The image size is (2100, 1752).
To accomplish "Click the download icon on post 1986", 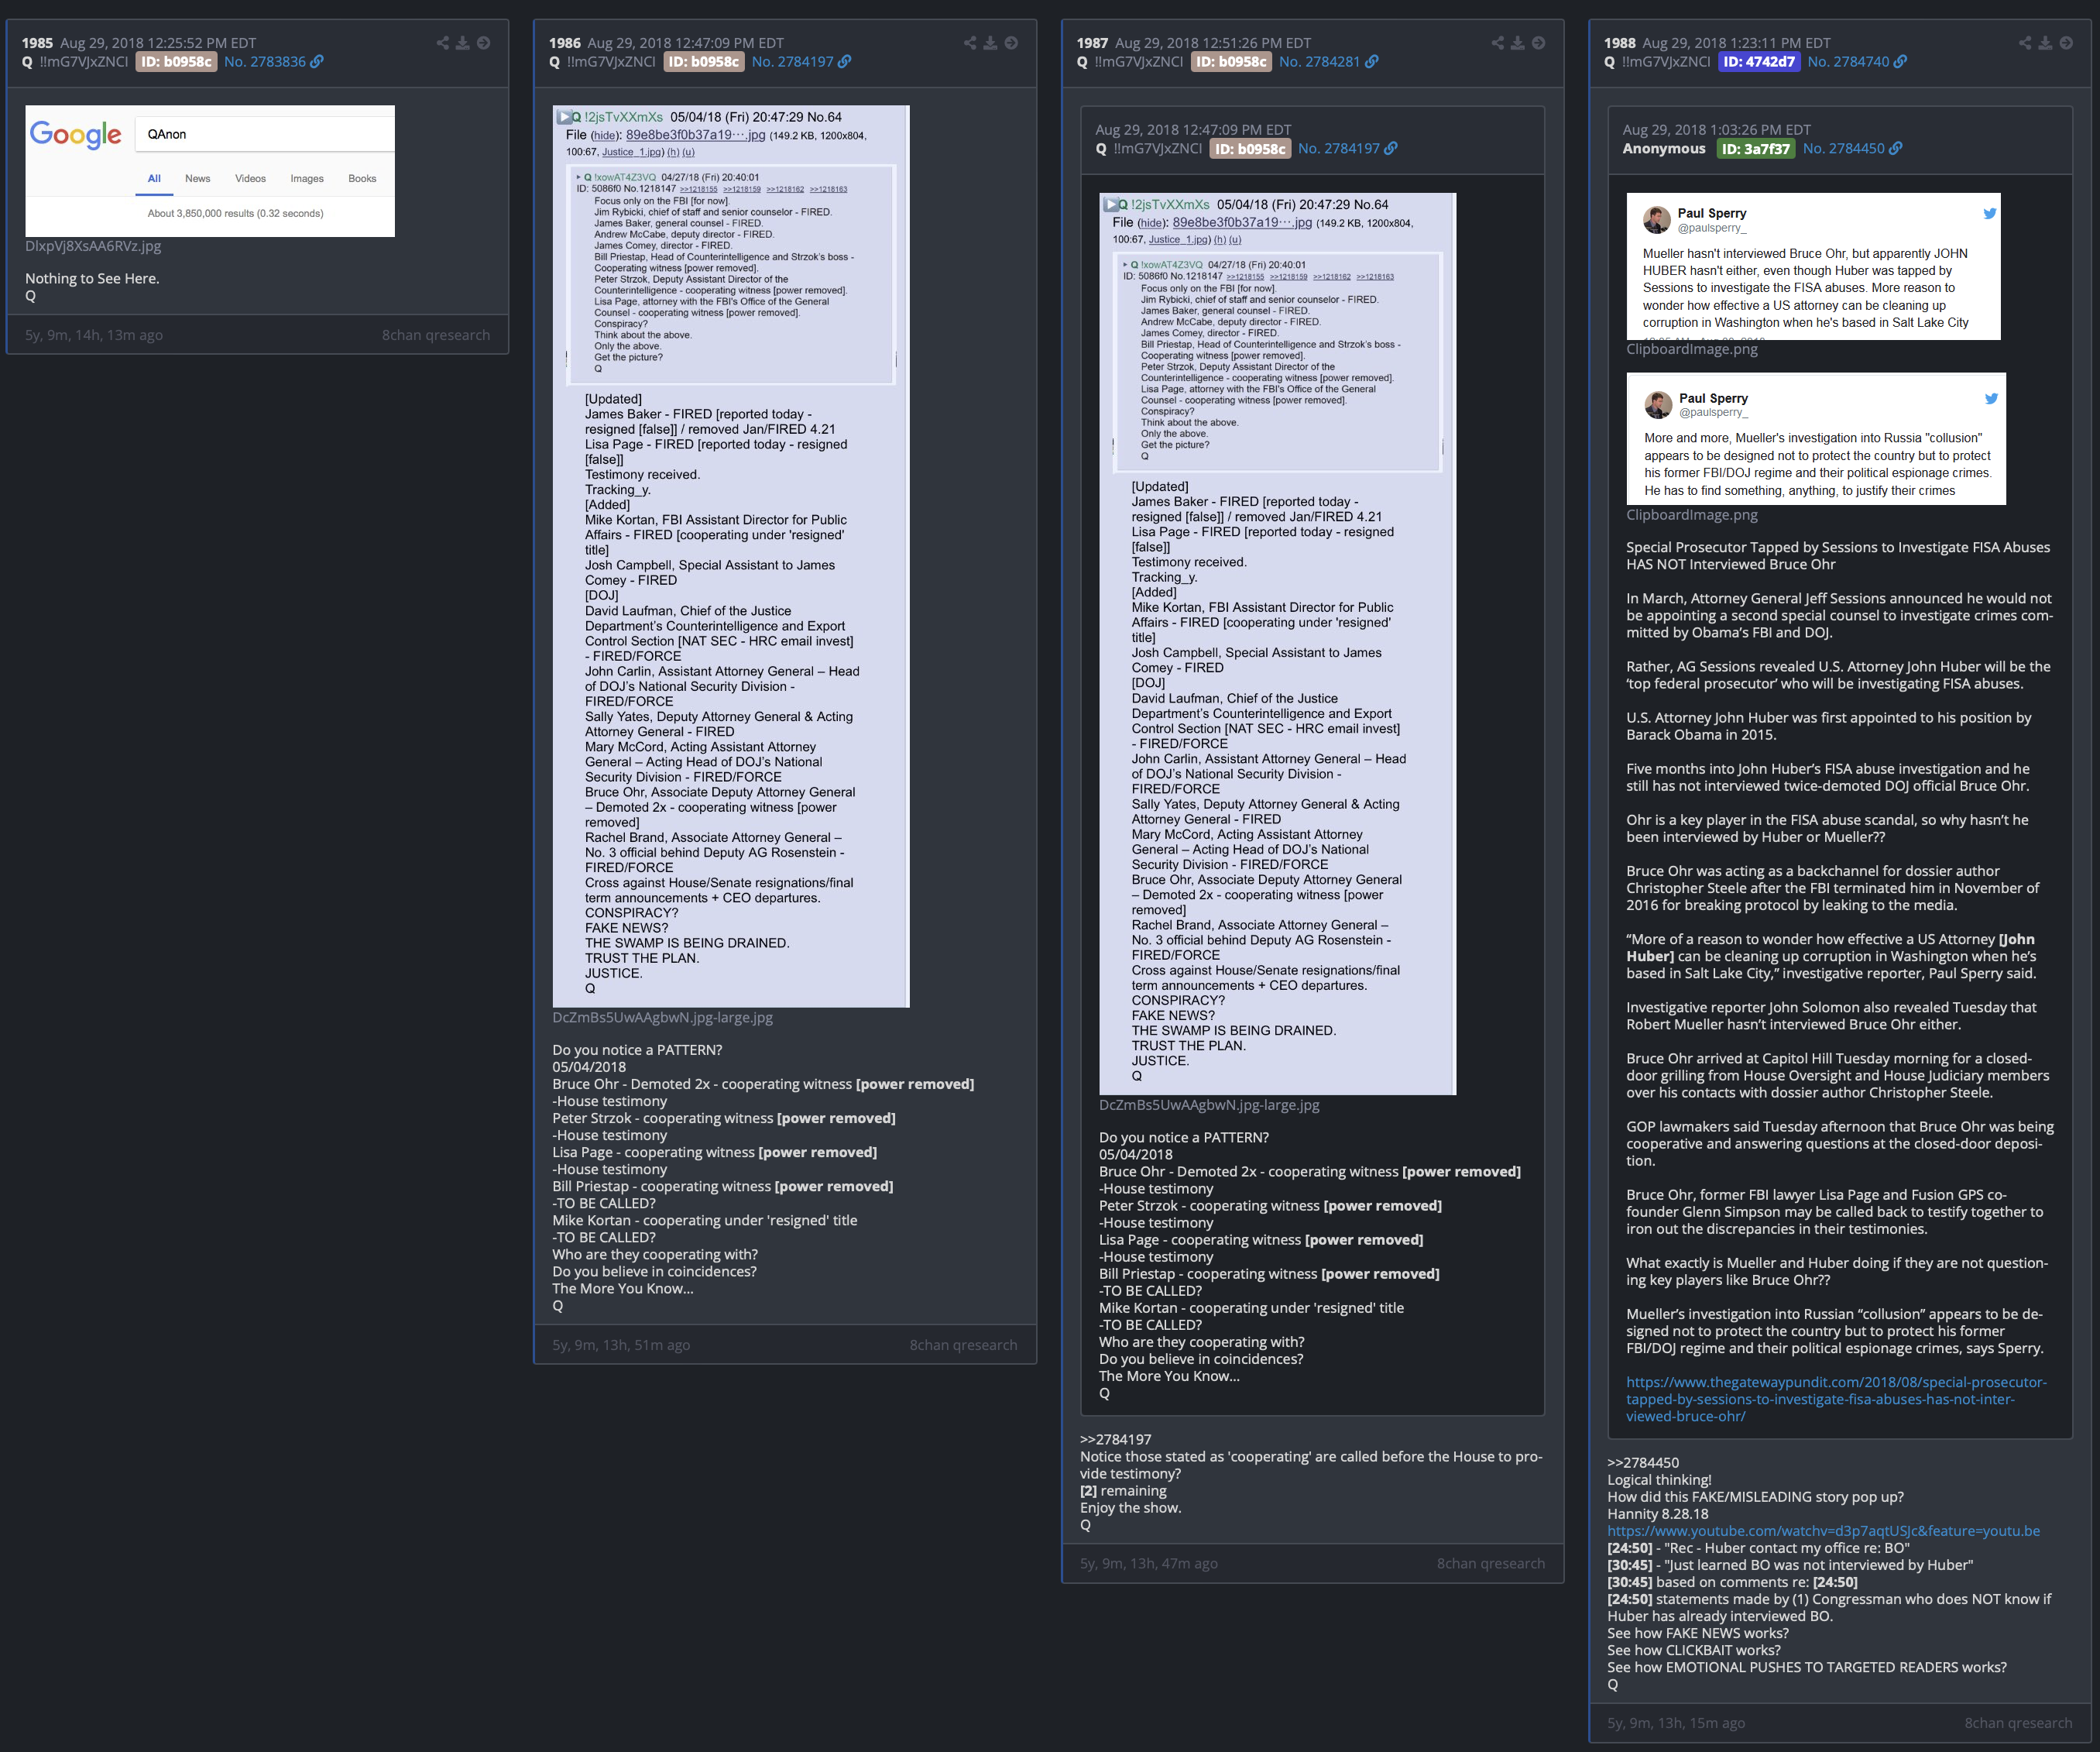I will click(x=990, y=43).
